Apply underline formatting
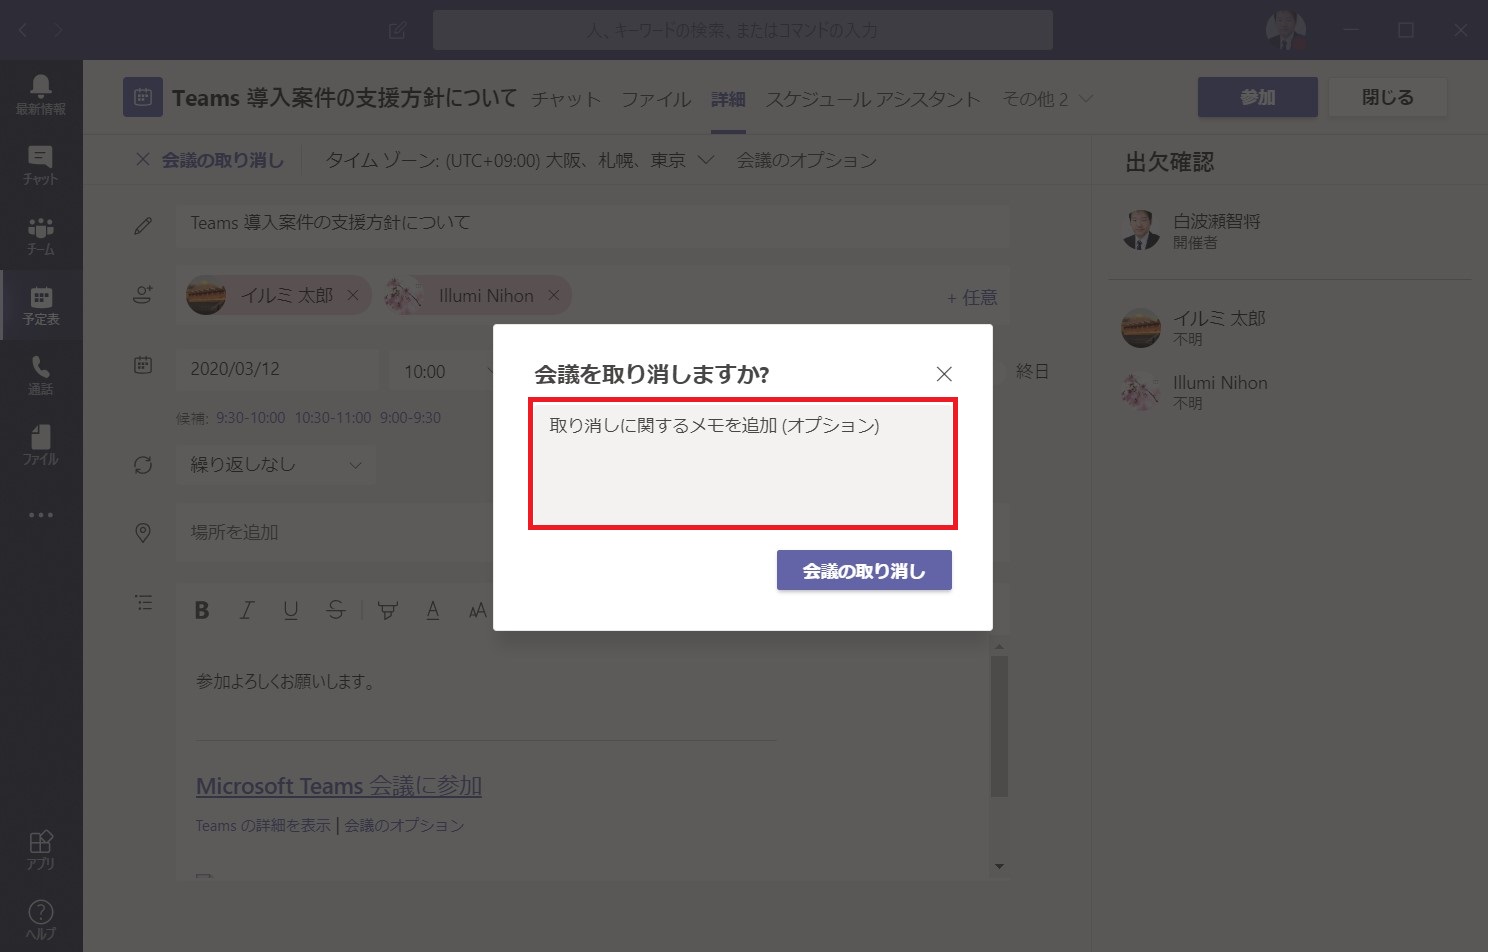The height and width of the screenshot is (952, 1488). pos(291,610)
